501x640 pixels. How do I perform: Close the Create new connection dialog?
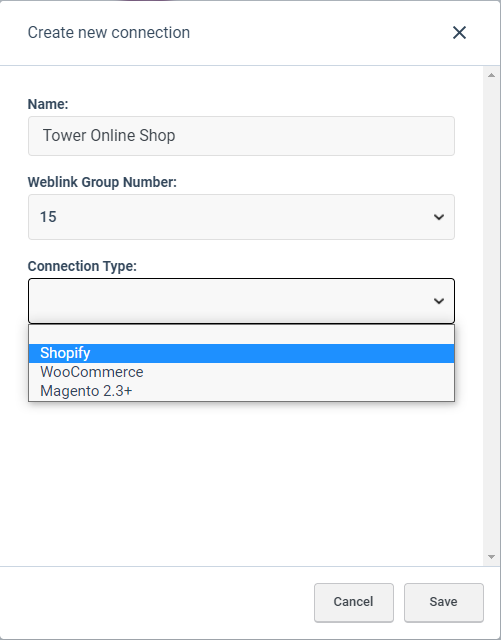coord(459,33)
